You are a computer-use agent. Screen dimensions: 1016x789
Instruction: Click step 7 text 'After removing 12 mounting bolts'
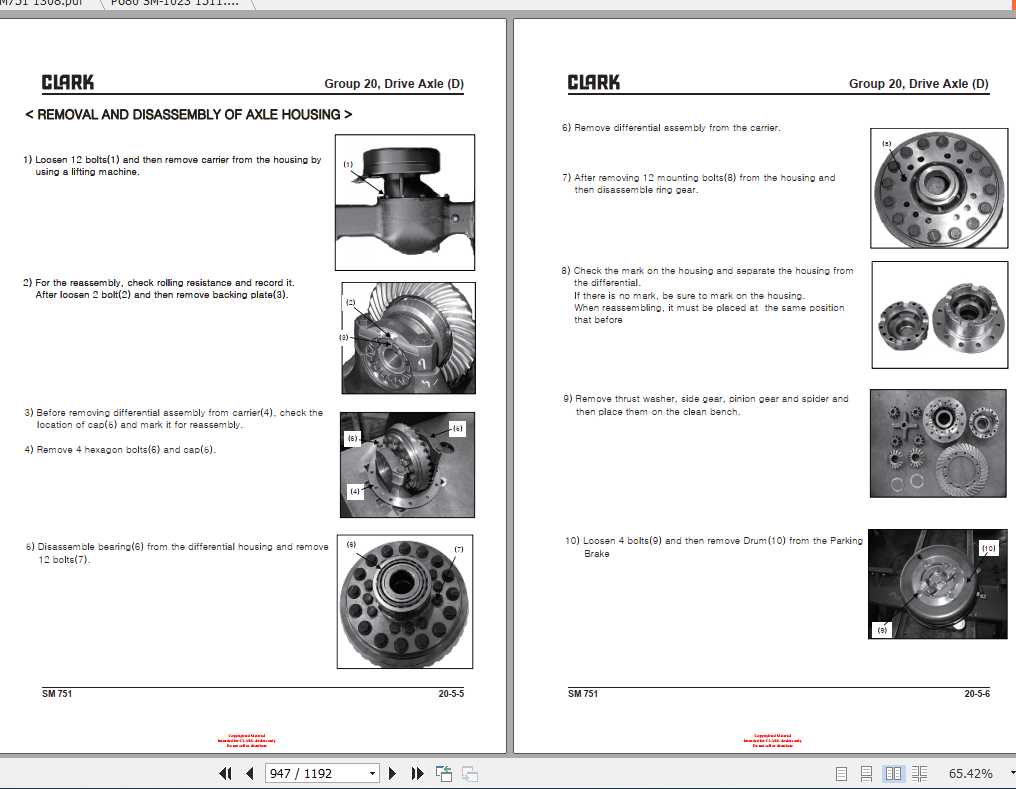click(x=698, y=183)
